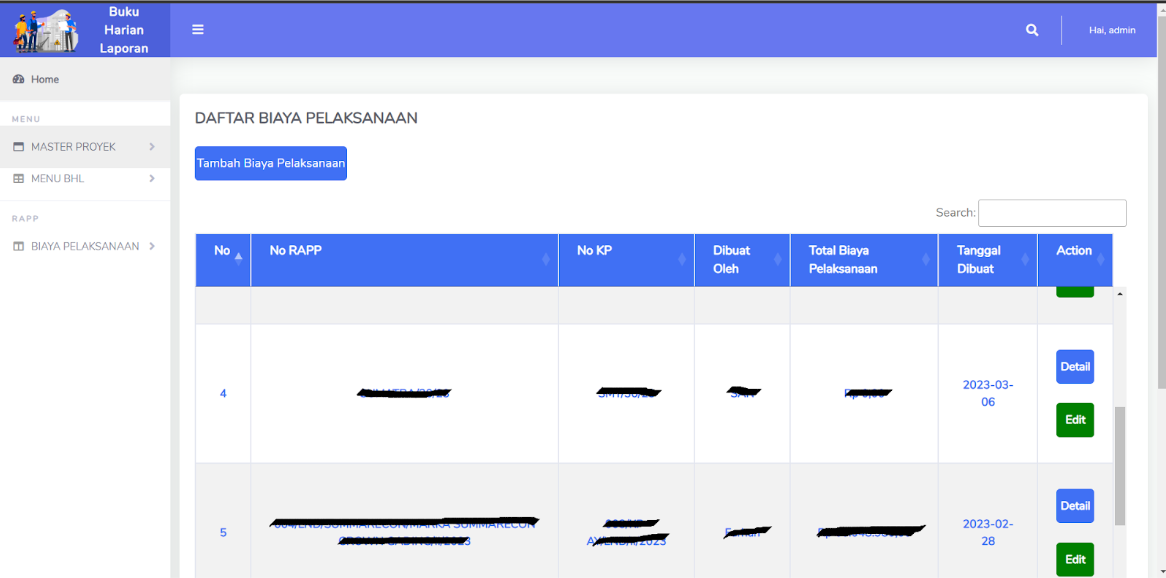
Task: Open Detail for row number 4
Action: click(x=1074, y=366)
